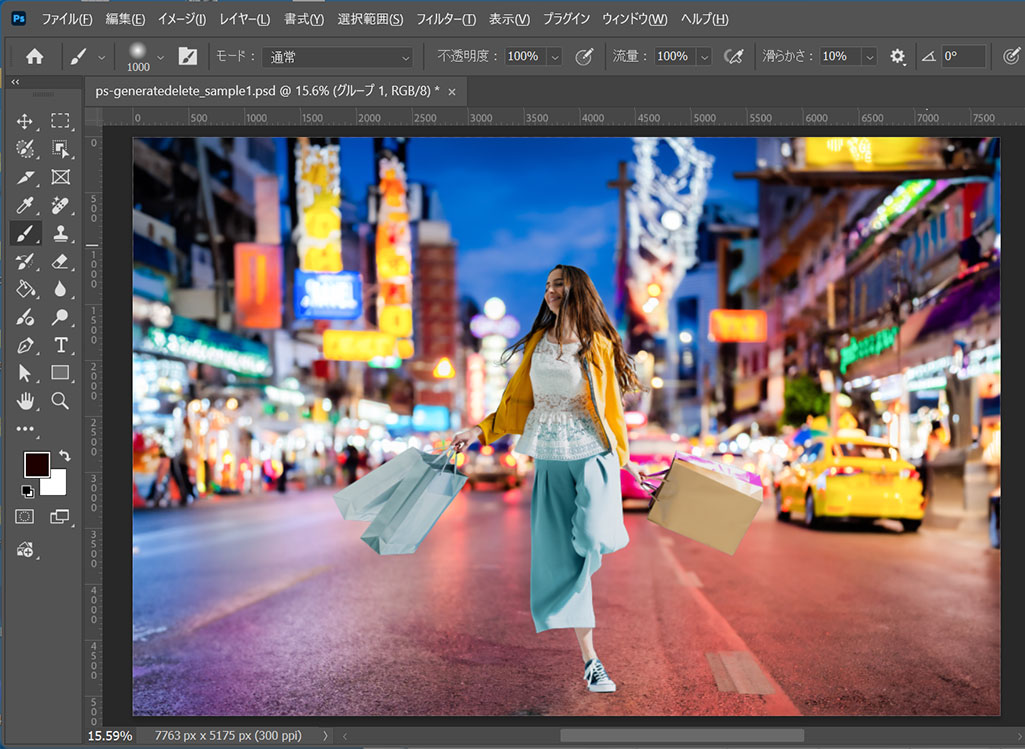
Task: Open the blending mode dropdown showing 通常
Action: coord(338,57)
